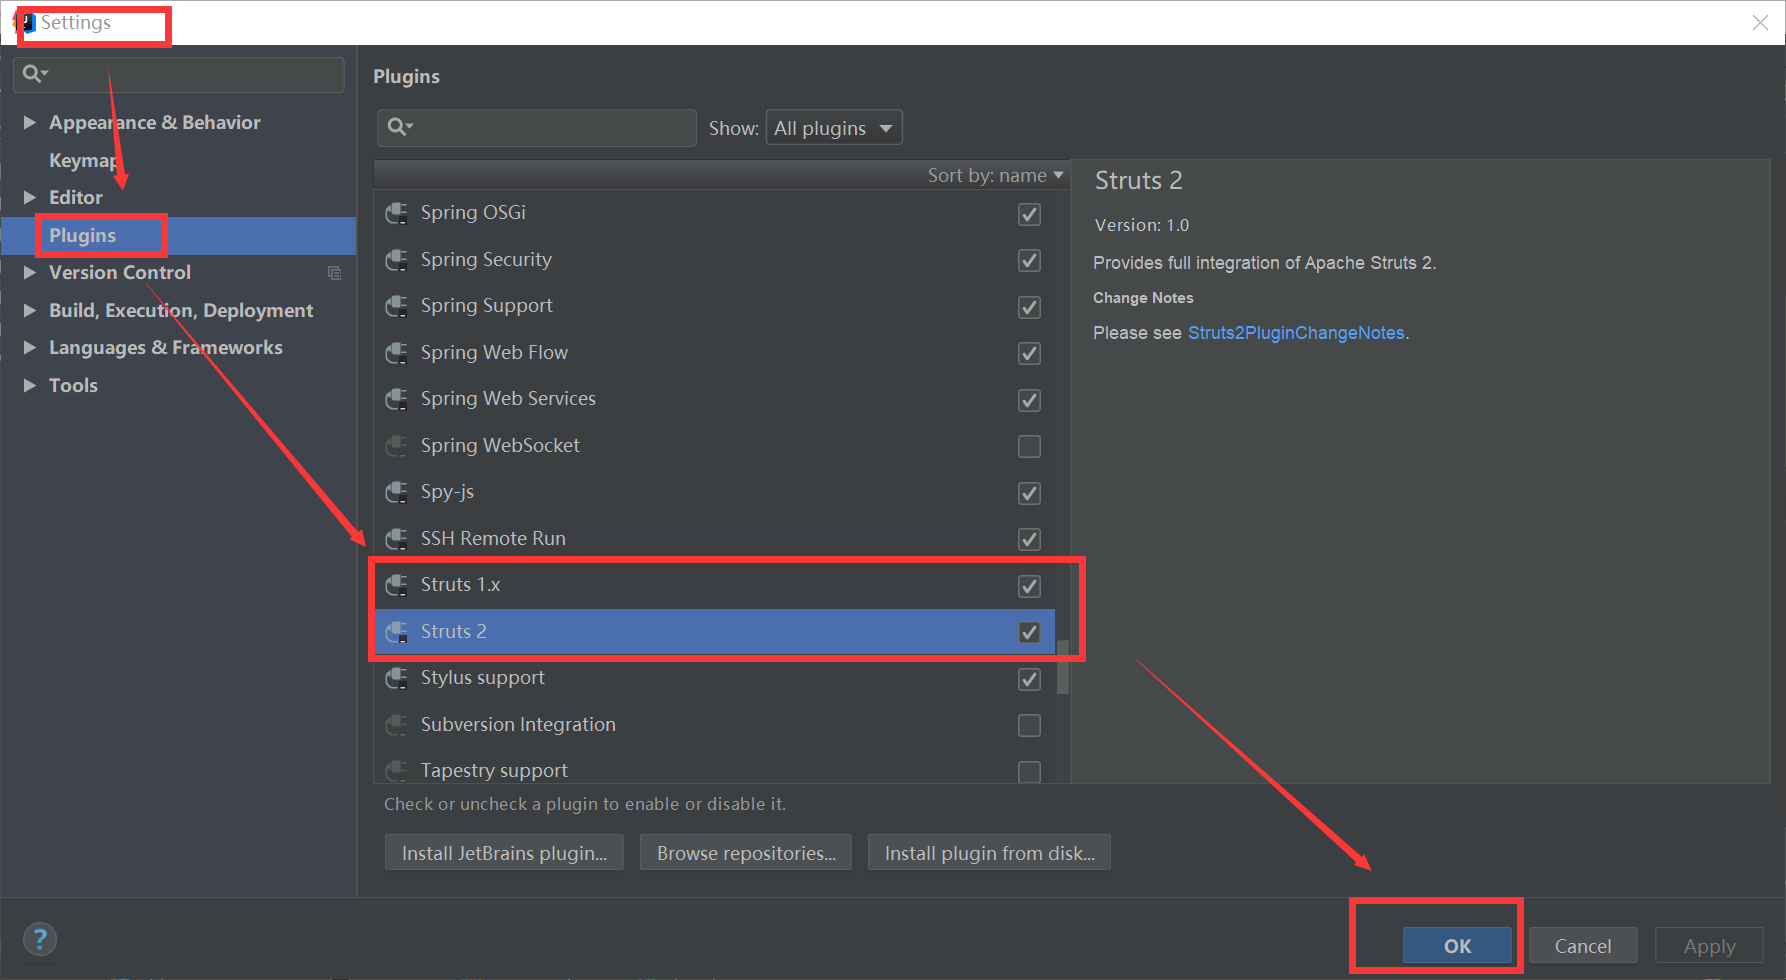Click the Spring Support plugin icon
The image size is (1786, 980).
397,306
